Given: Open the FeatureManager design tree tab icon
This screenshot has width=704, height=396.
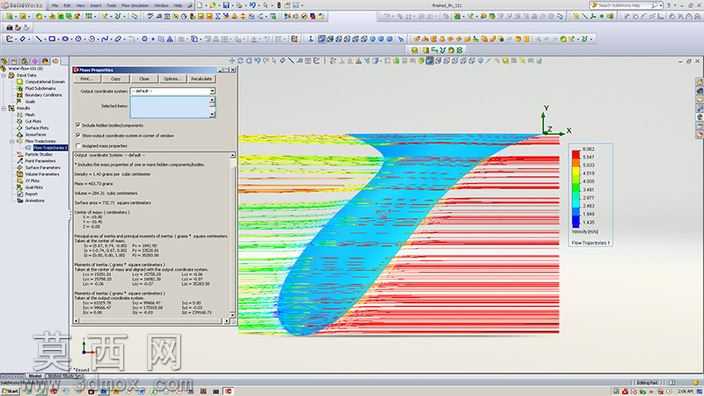Looking at the screenshot, I should coord(4,61).
